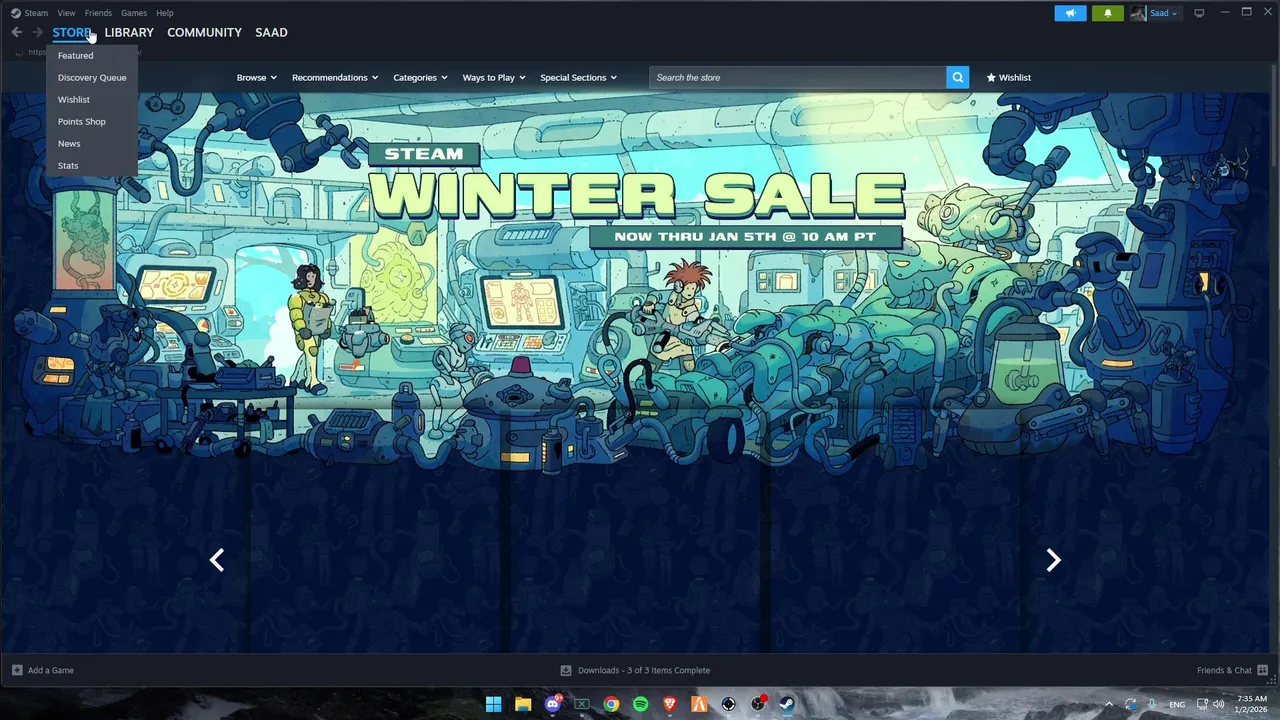Open Google Chrome from the taskbar
The height and width of the screenshot is (720, 1280).
click(611, 704)
